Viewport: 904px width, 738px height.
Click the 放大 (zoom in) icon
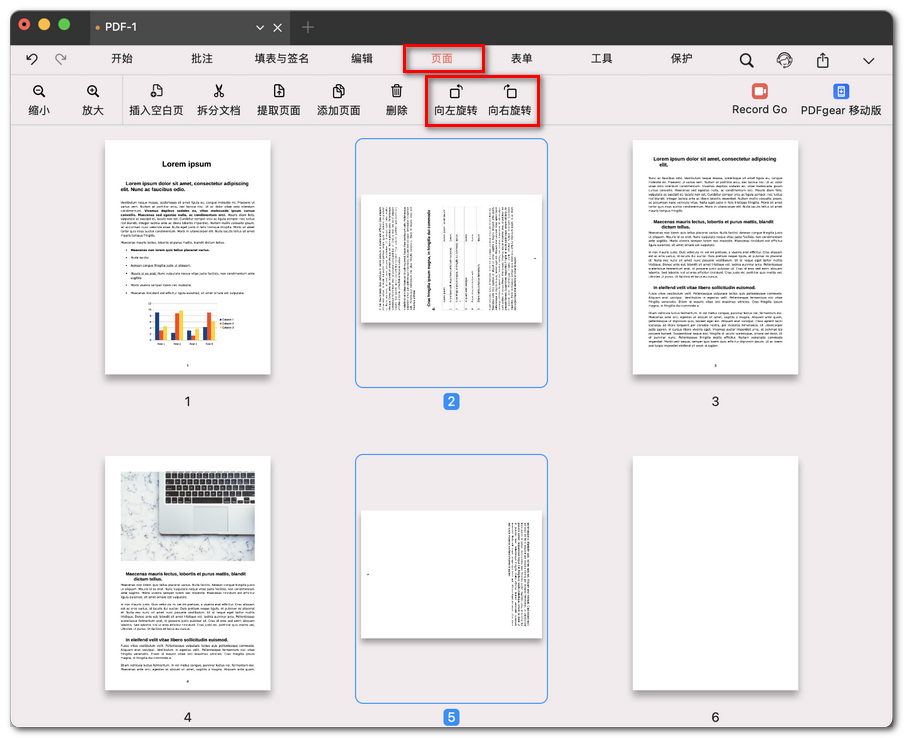(91, 100)
